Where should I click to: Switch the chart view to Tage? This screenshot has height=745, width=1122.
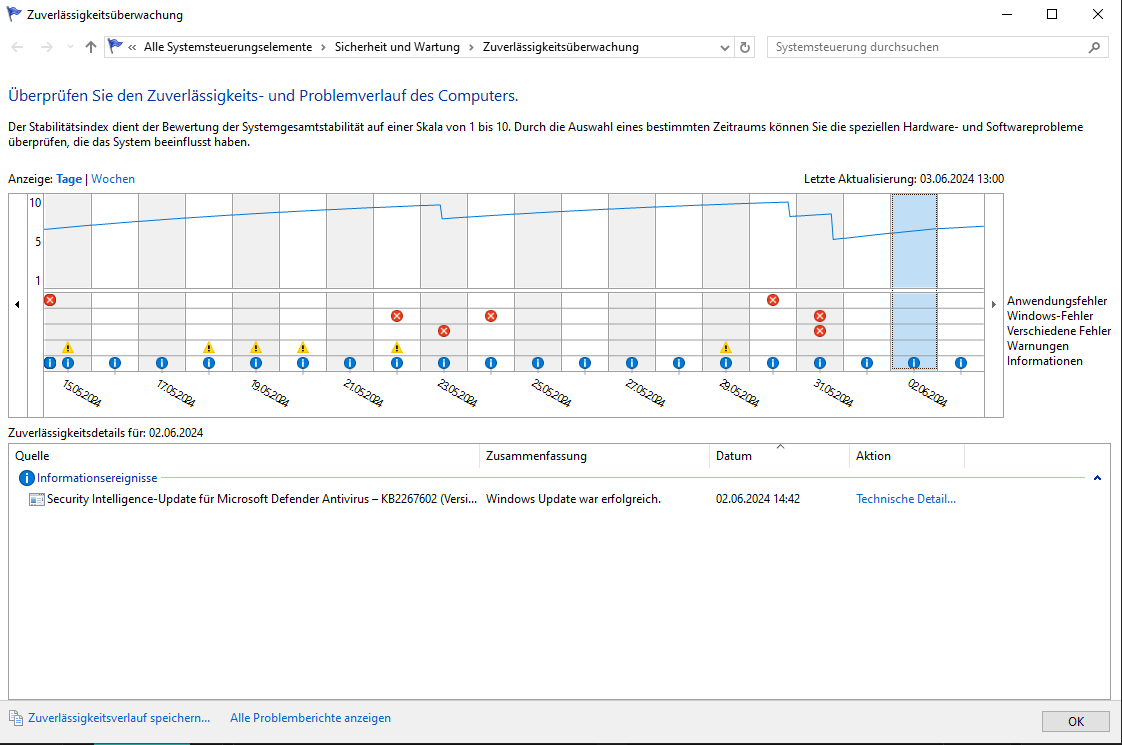coord(69,179)
